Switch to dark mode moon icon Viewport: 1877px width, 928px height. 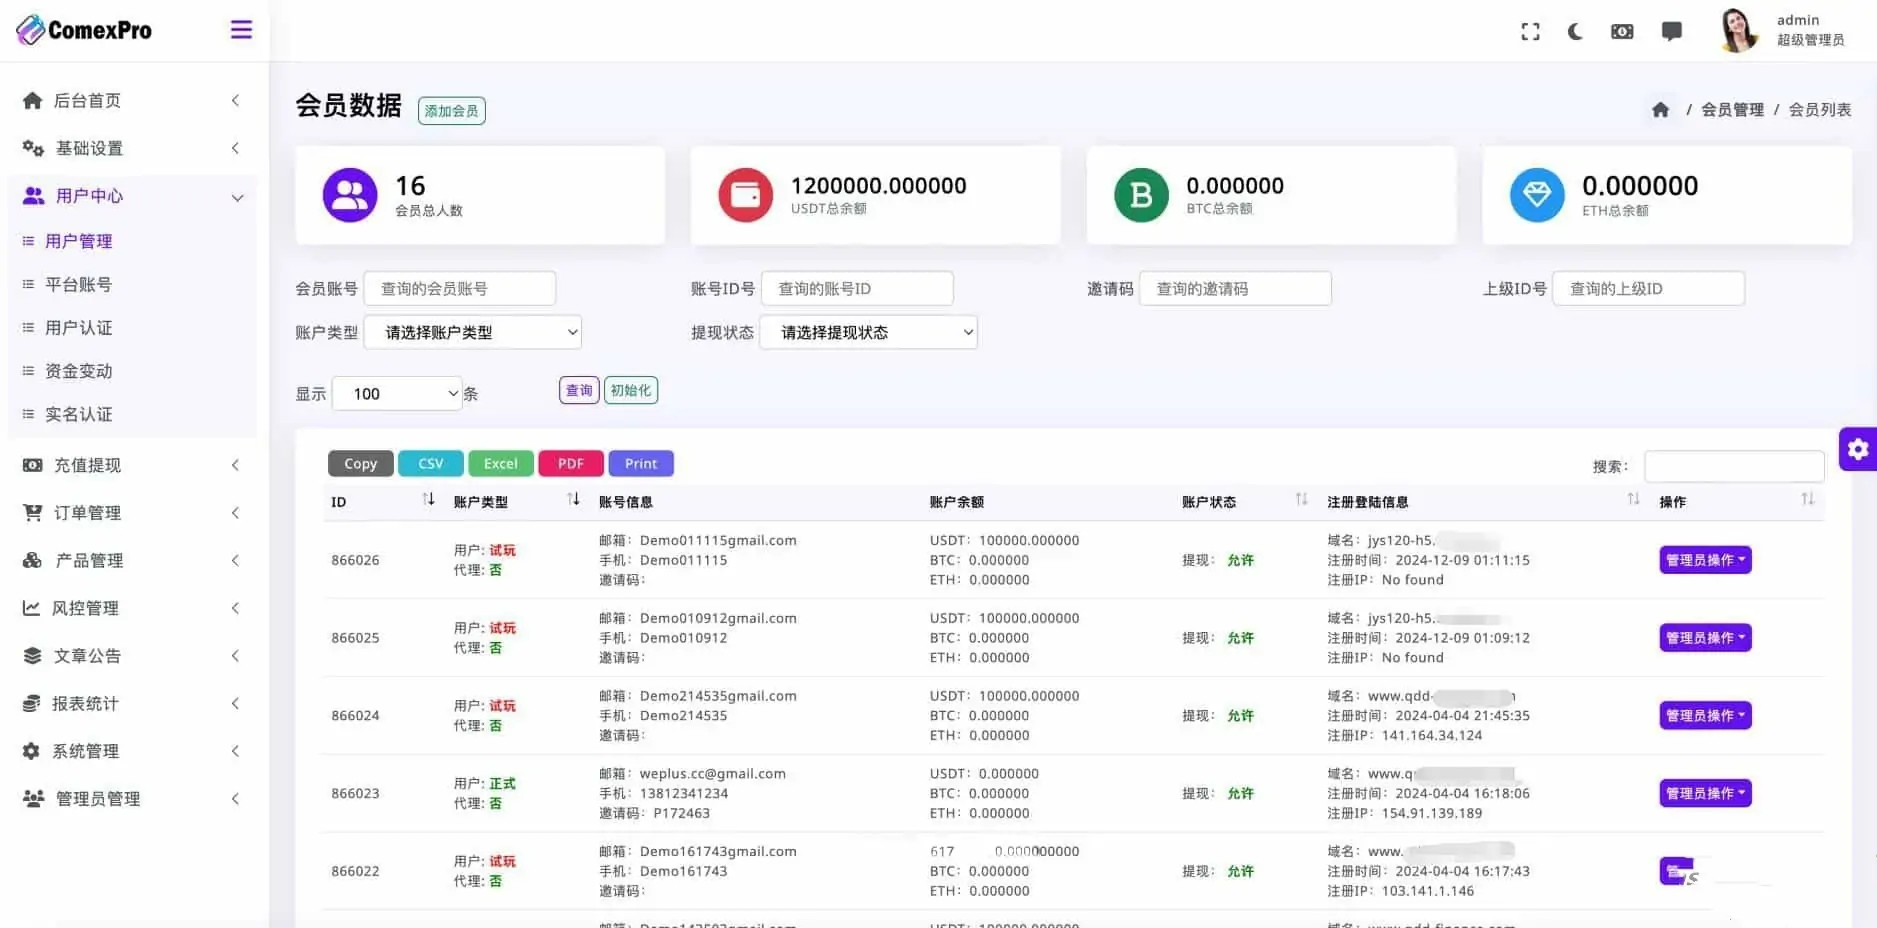[1575, 32]
